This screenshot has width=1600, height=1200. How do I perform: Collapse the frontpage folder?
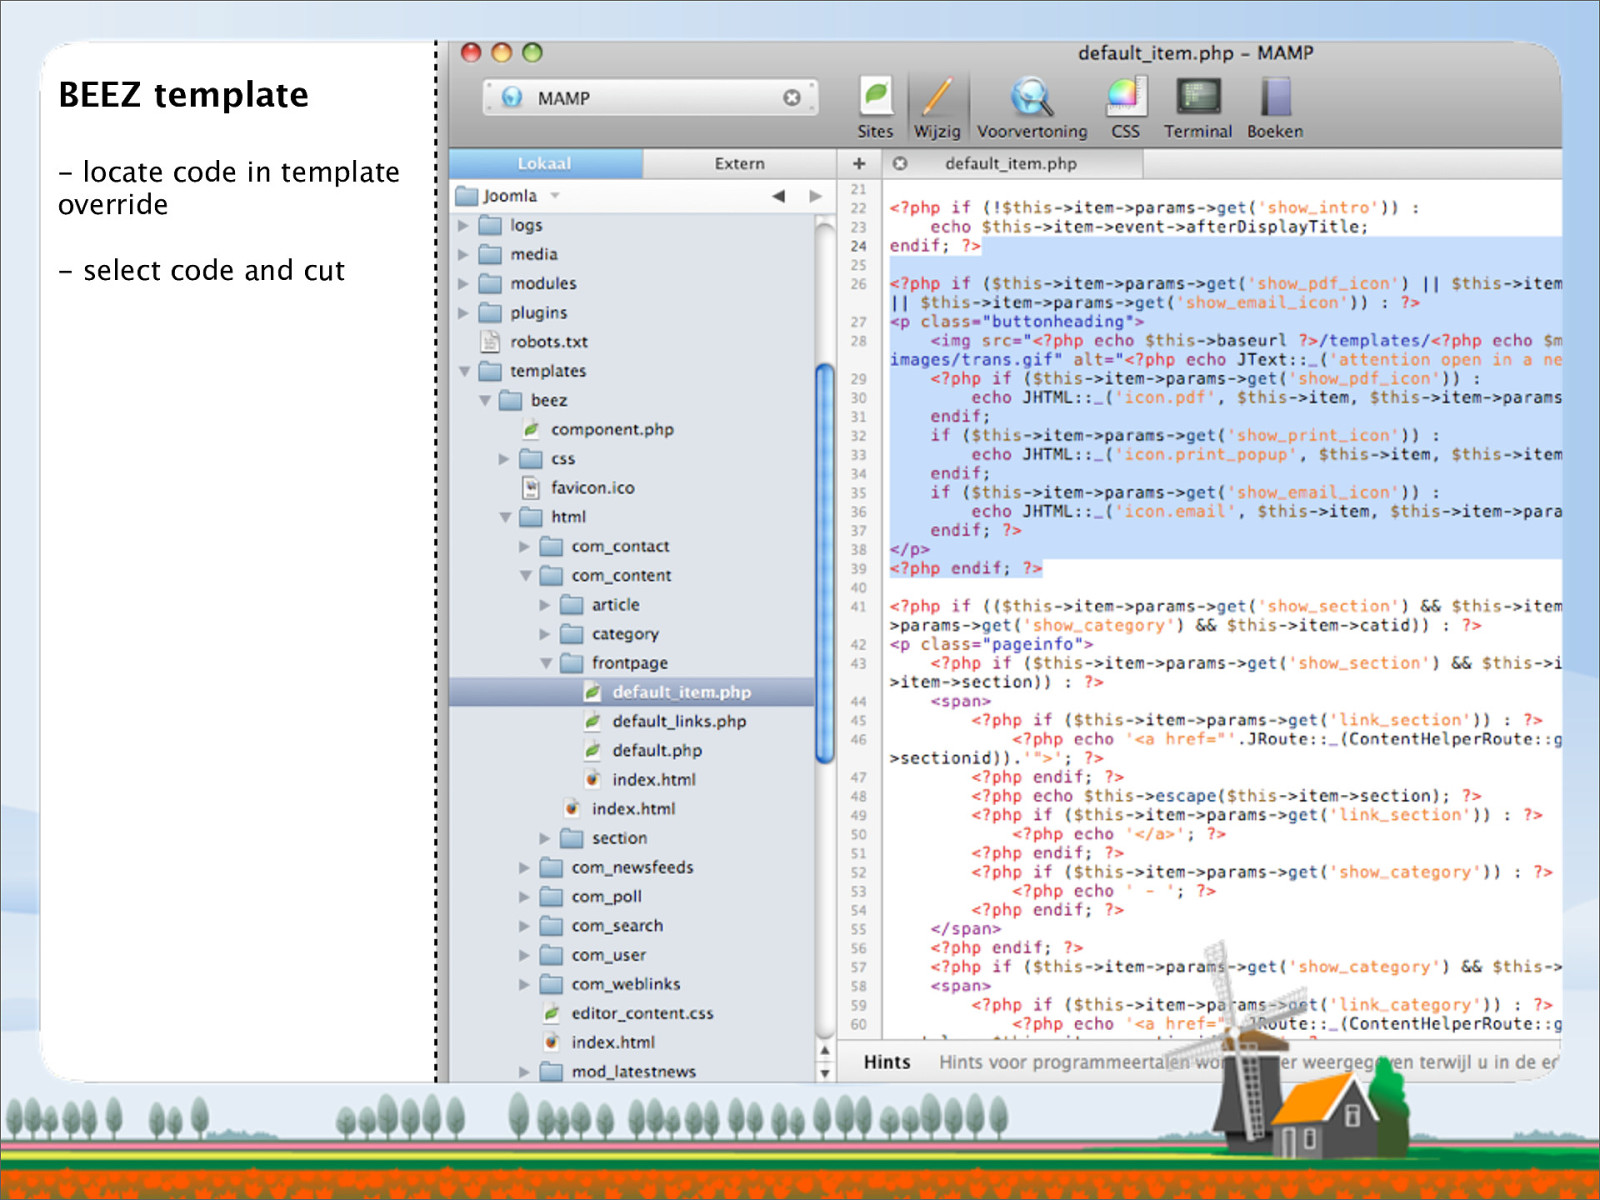(546, 663)
